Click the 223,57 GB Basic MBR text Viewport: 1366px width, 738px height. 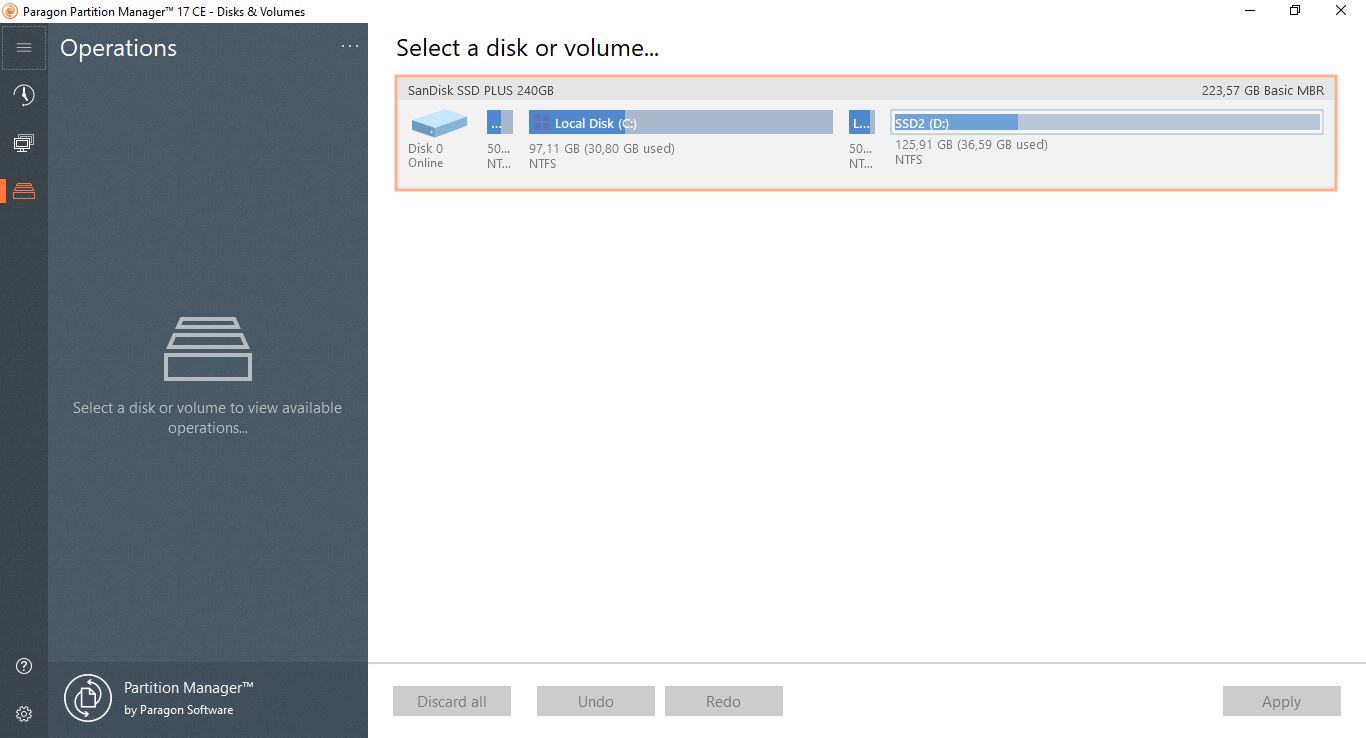(1263, 90)
